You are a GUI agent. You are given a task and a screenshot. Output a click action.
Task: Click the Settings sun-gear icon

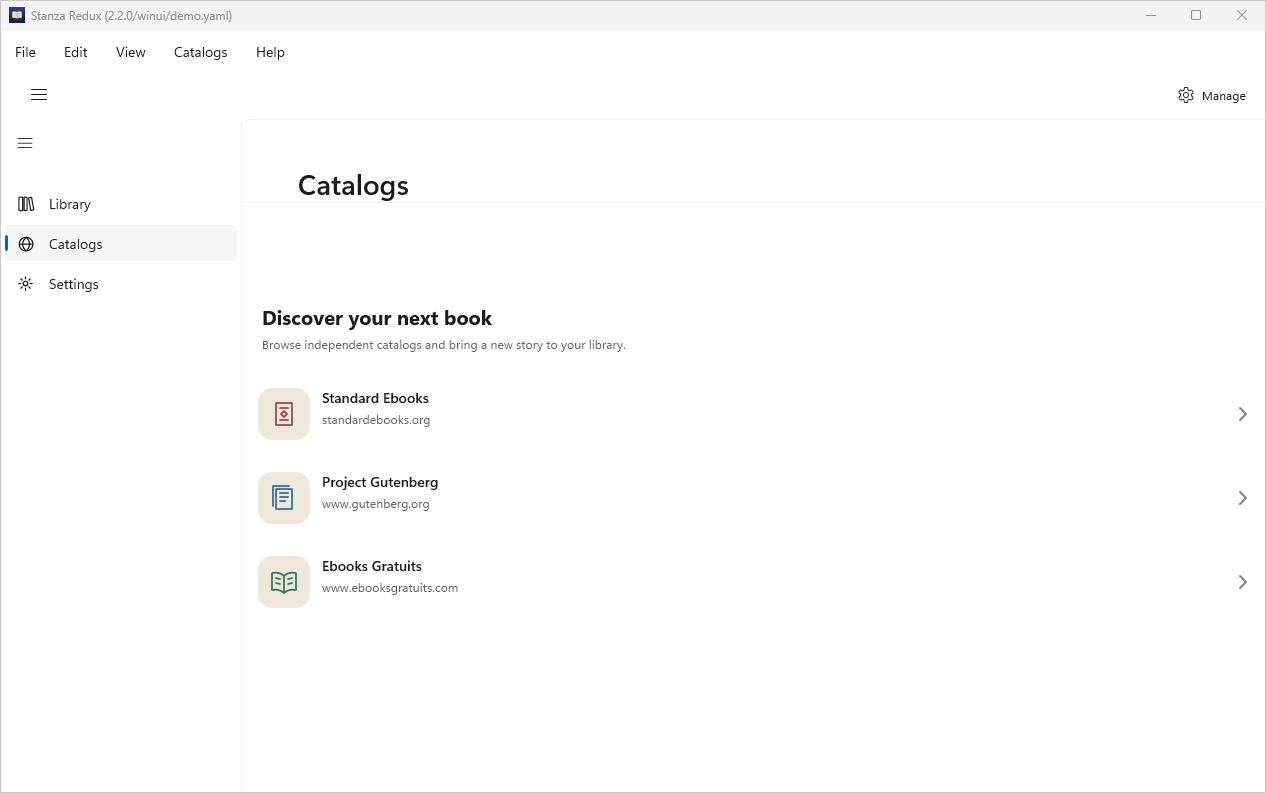(26, 284)
